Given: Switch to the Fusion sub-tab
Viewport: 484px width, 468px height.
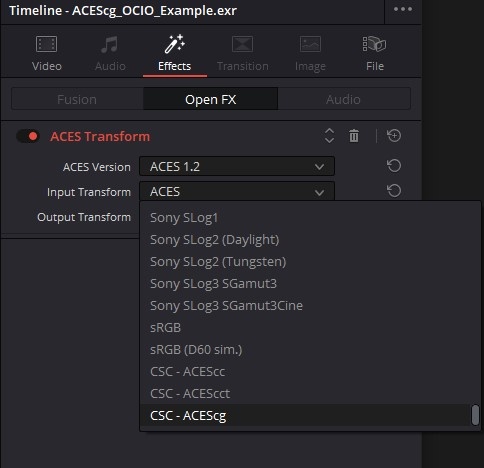Looking at the screenshot, I should 77,99.
